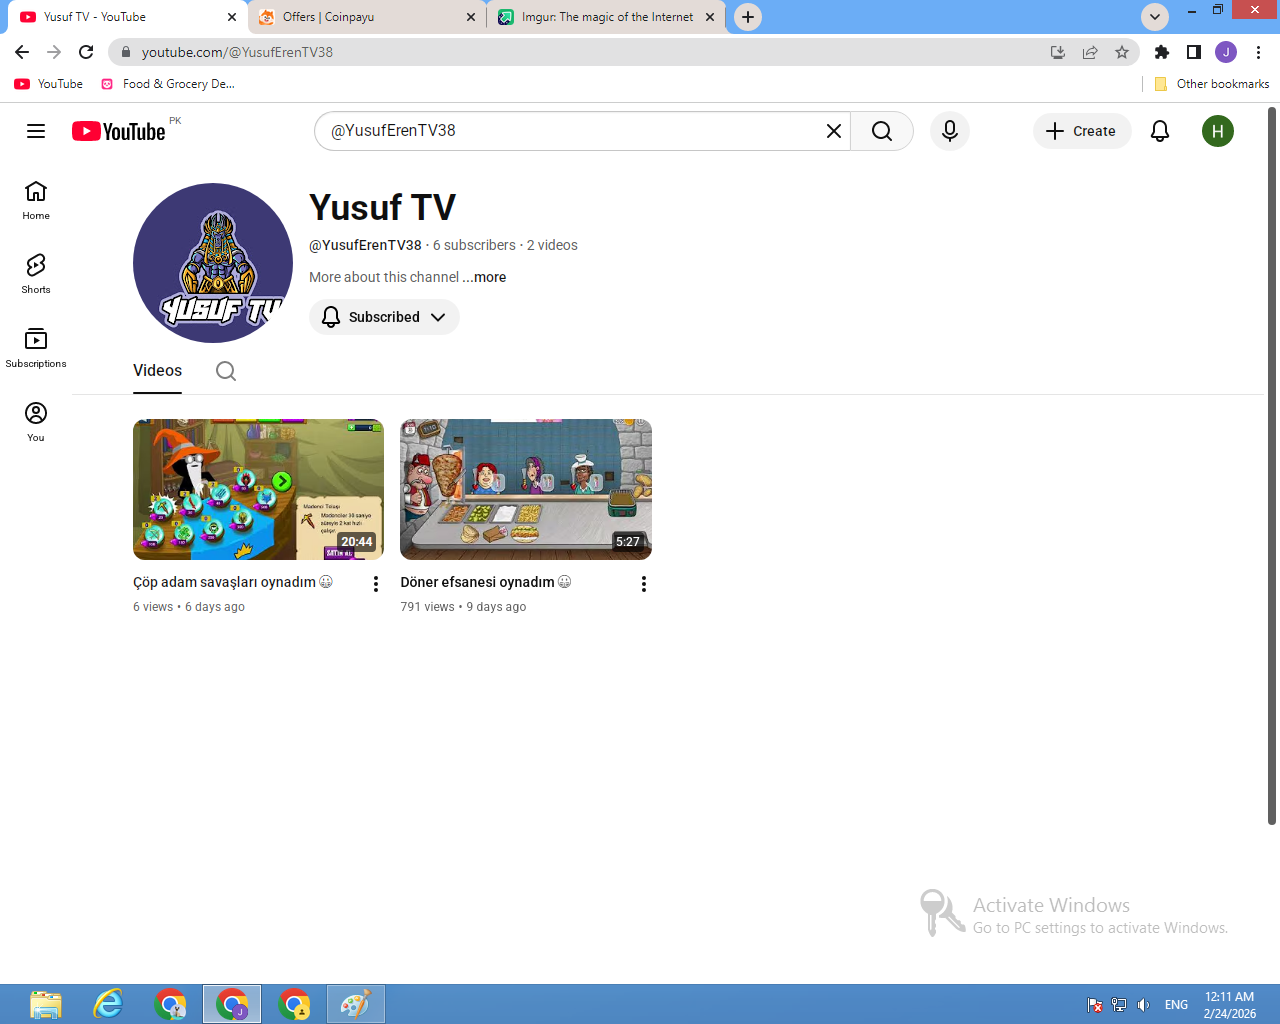
Task: Switch to the Imgur browser tab
Action: click(606, 17)
